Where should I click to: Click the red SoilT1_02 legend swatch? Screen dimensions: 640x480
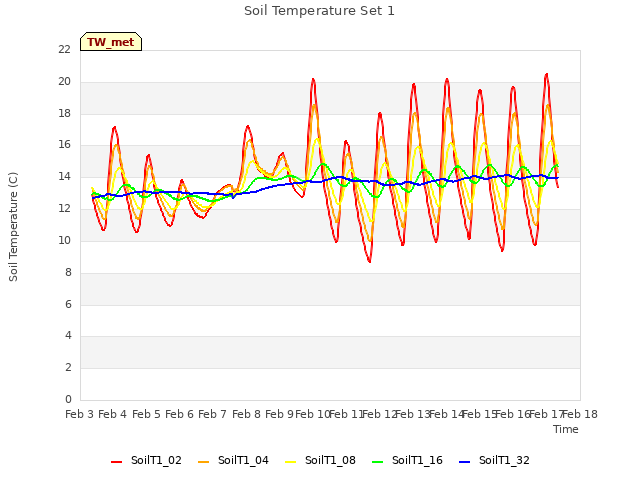(x=116, y=462)
